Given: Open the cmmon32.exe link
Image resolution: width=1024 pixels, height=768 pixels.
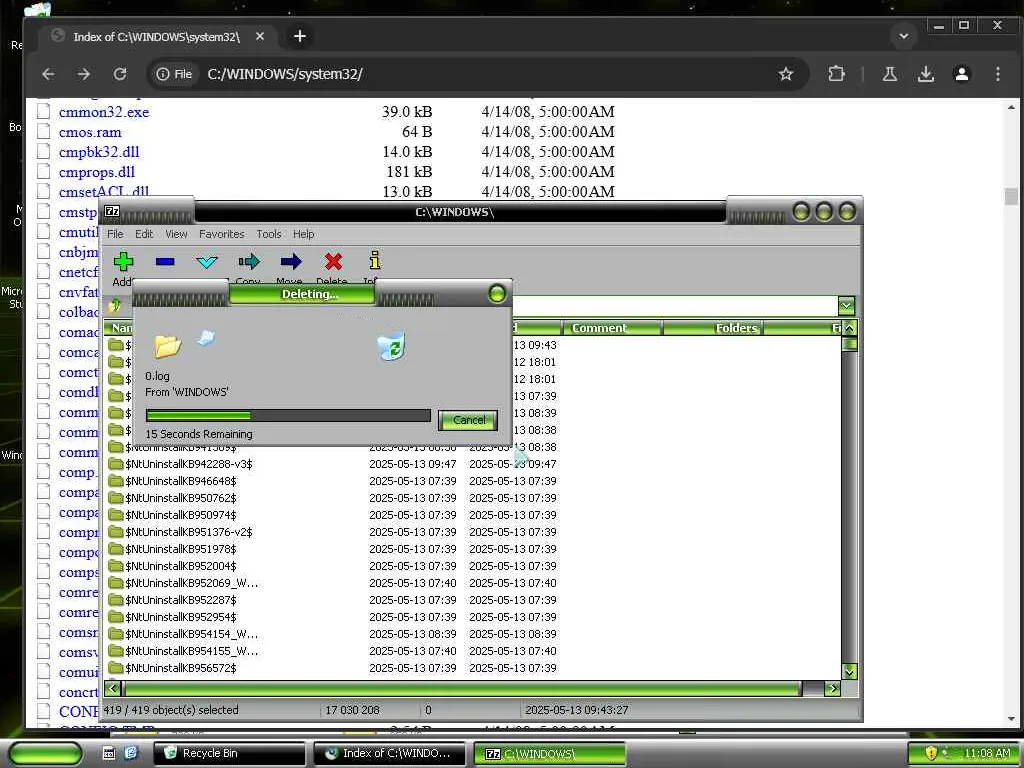Looking at the screenshot, I should pyautogui.click(x=104, y=112).
